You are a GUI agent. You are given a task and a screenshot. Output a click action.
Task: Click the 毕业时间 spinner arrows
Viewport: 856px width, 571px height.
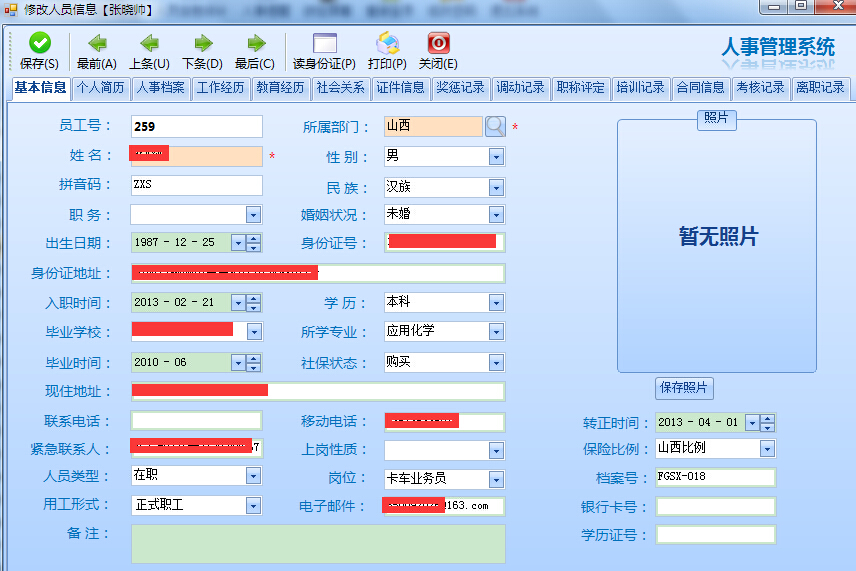pyautogui.click(x=253, y=363)
